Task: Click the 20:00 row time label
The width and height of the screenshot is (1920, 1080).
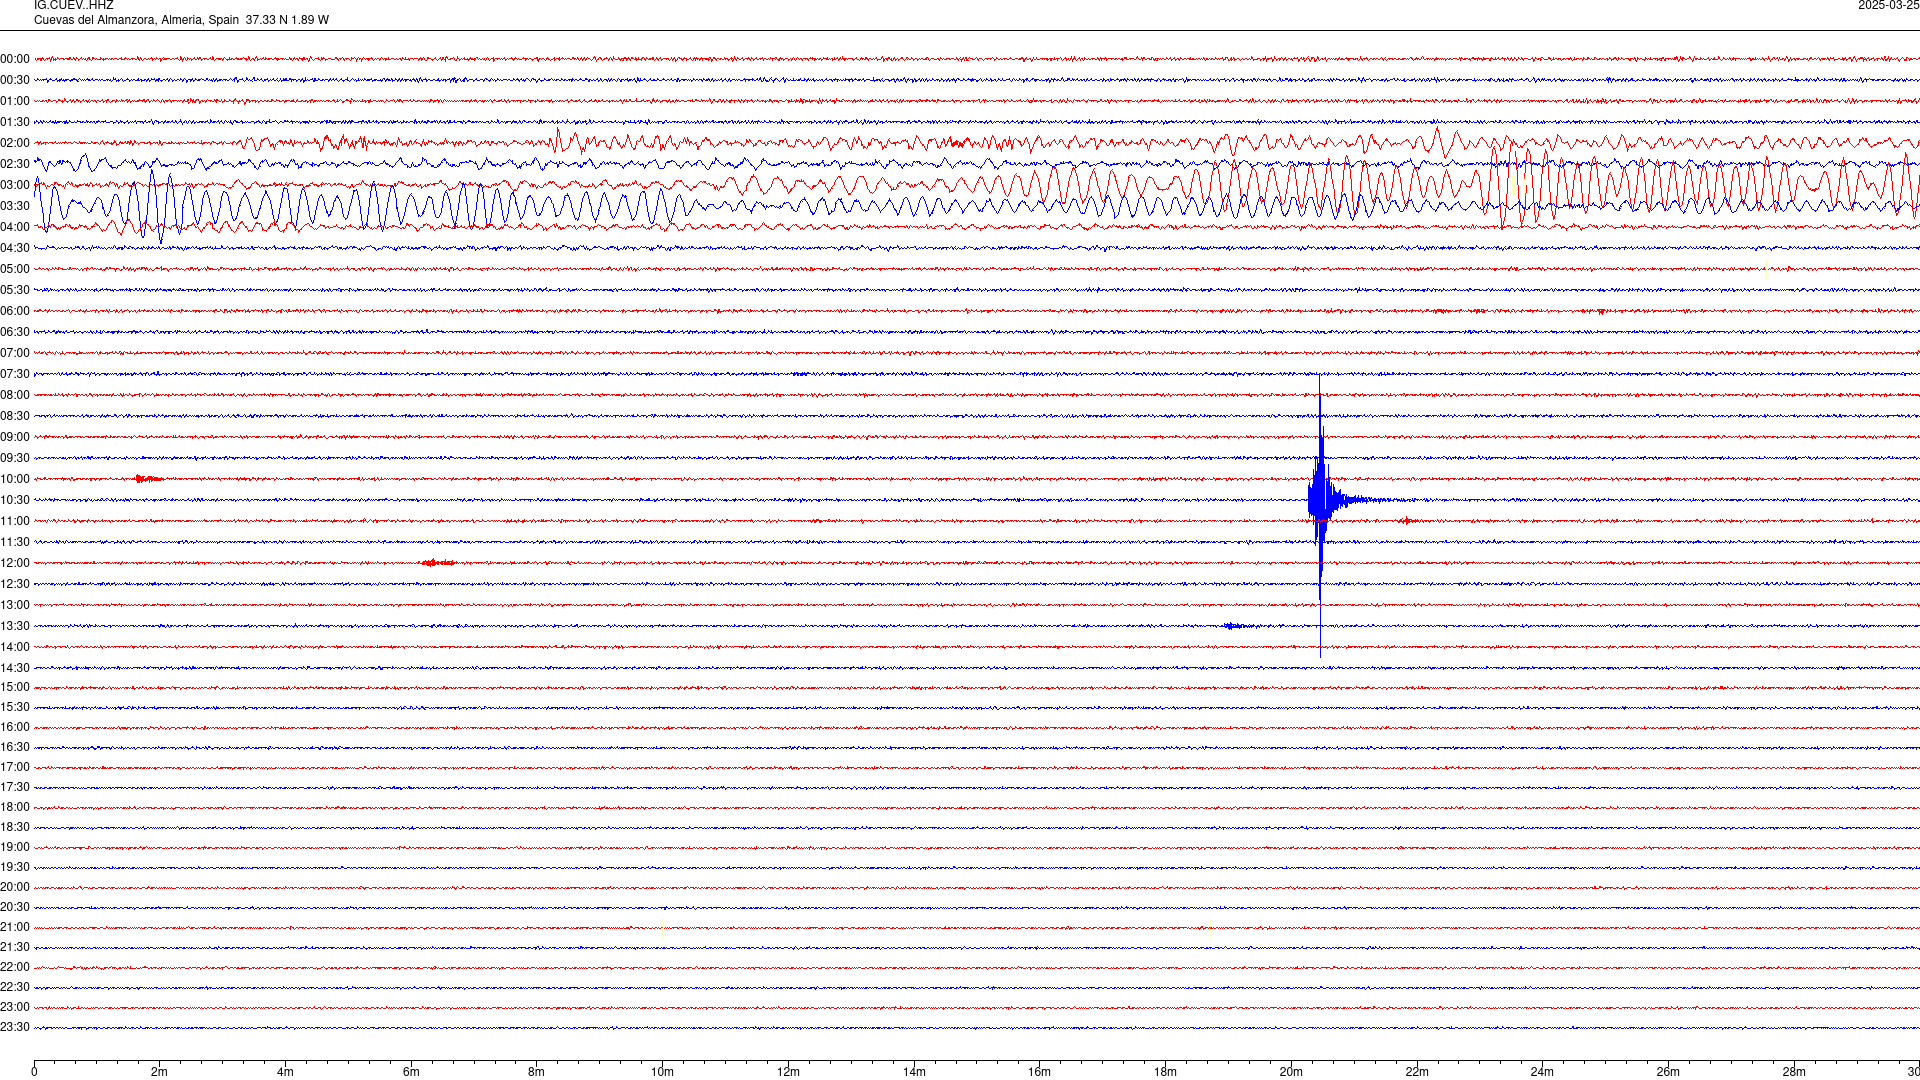Action: click(x=15, y=887)
